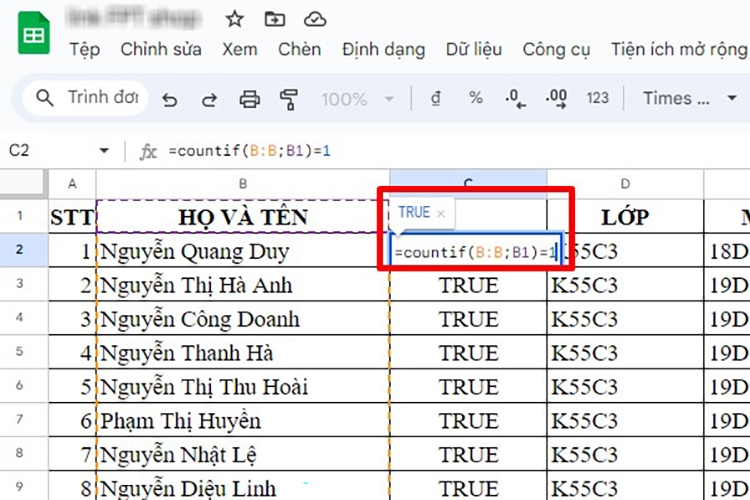
Task: Select cell Nguyễn Thị Thu Hoài
Action: point(243,387)
